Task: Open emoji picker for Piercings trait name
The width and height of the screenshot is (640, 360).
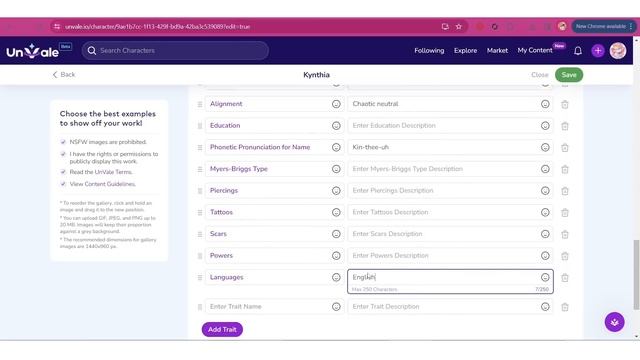Action: pos(336,191)
